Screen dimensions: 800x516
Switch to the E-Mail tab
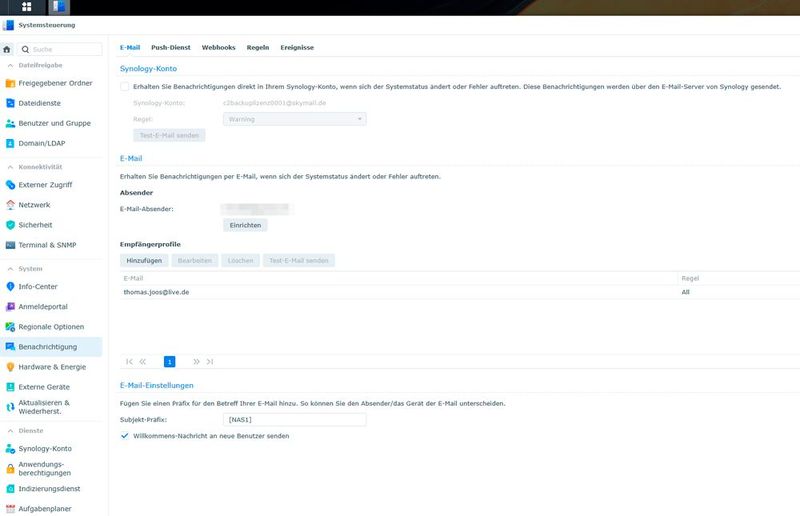[x=130, y=47]
